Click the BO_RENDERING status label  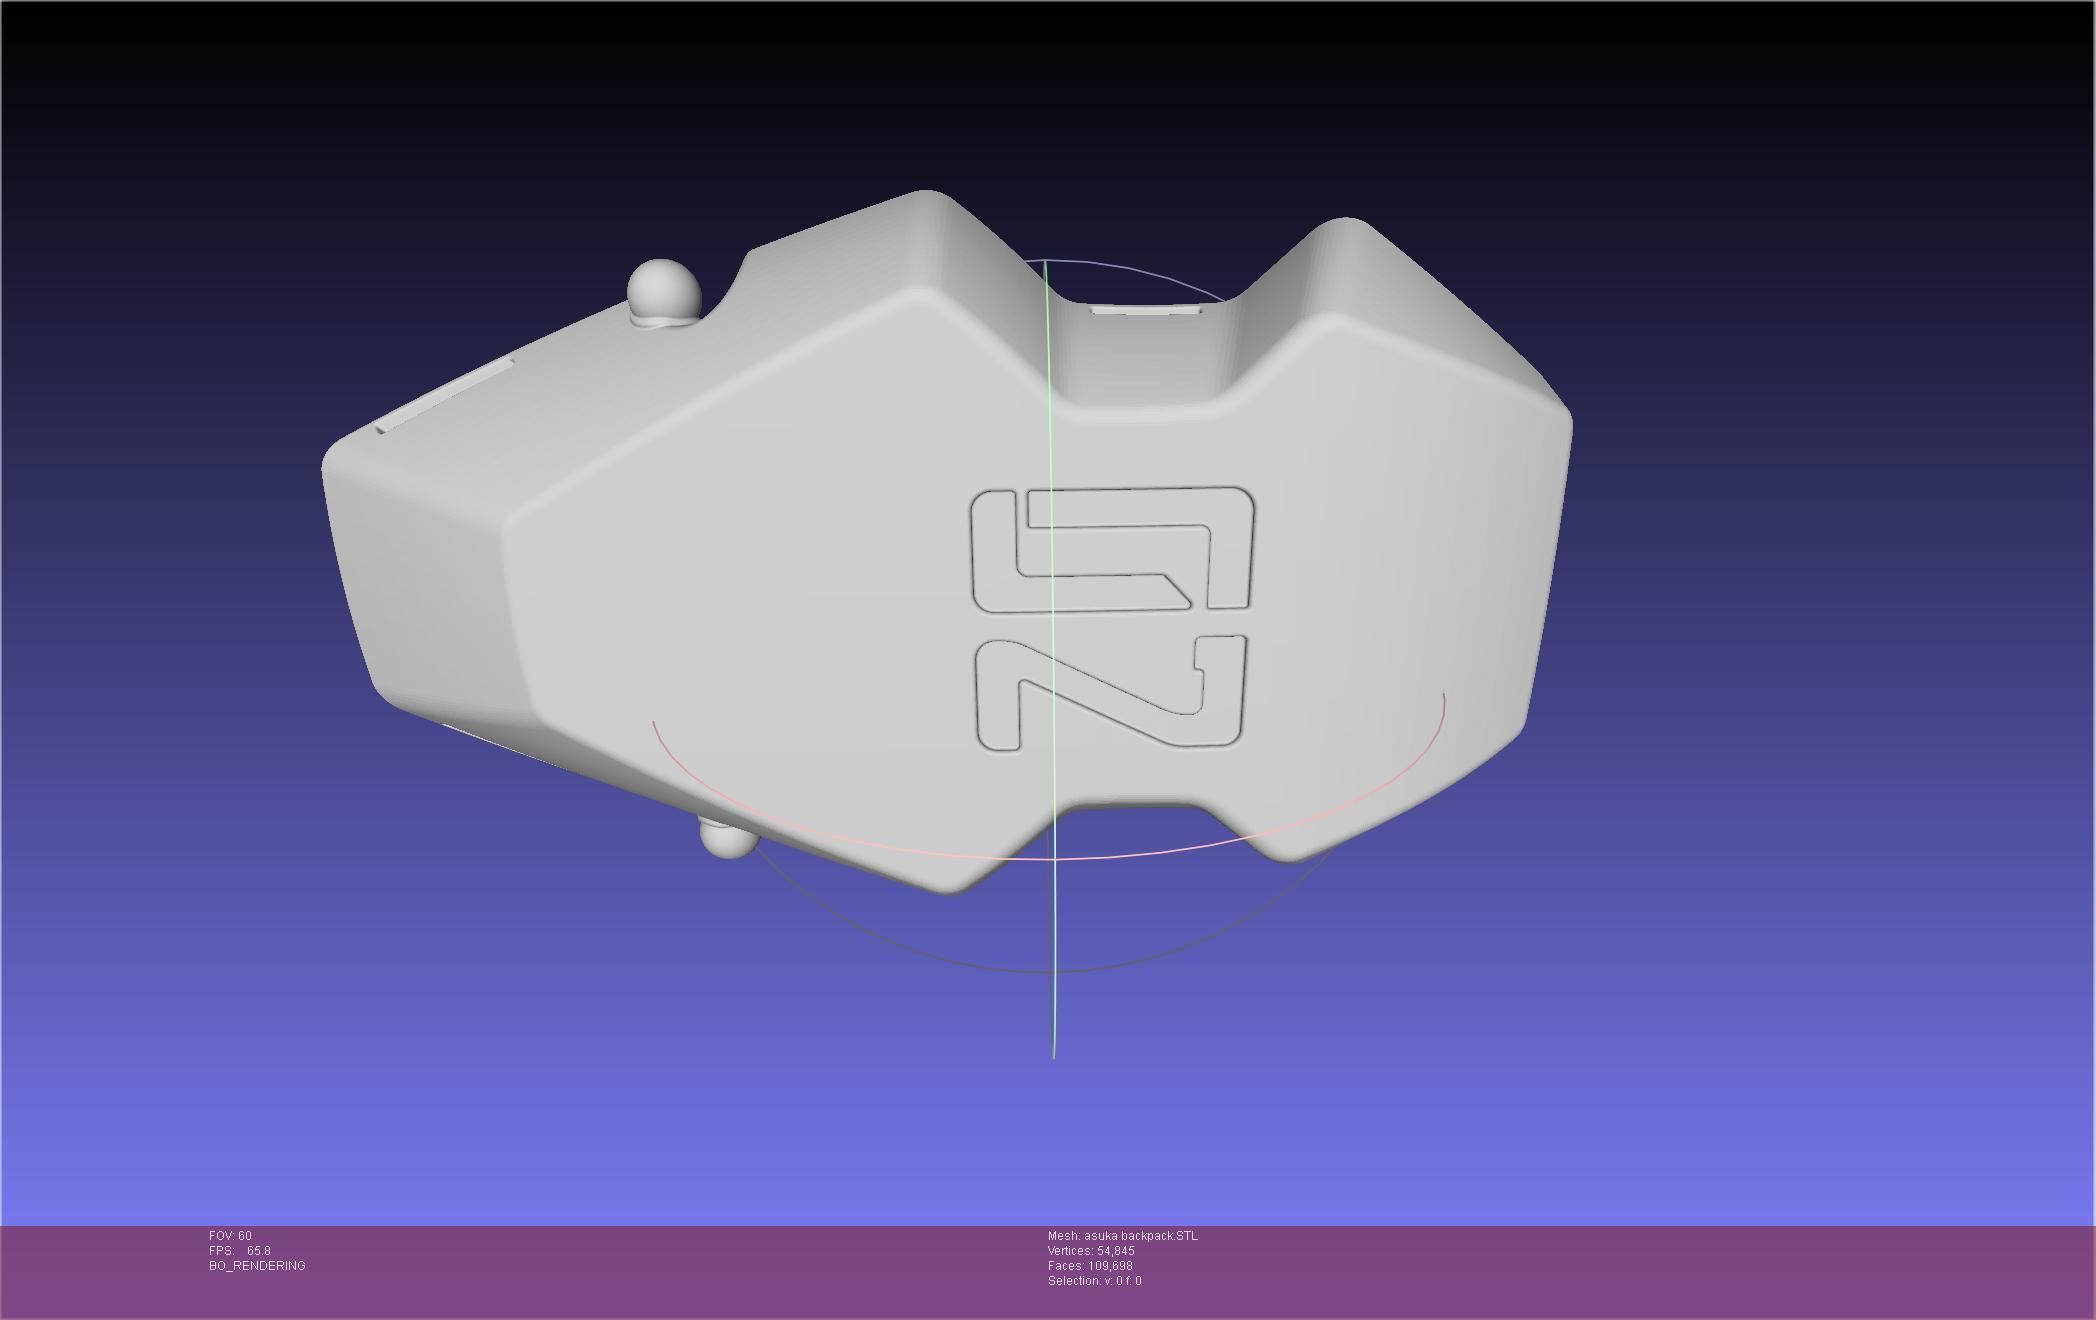[257, 1266]
